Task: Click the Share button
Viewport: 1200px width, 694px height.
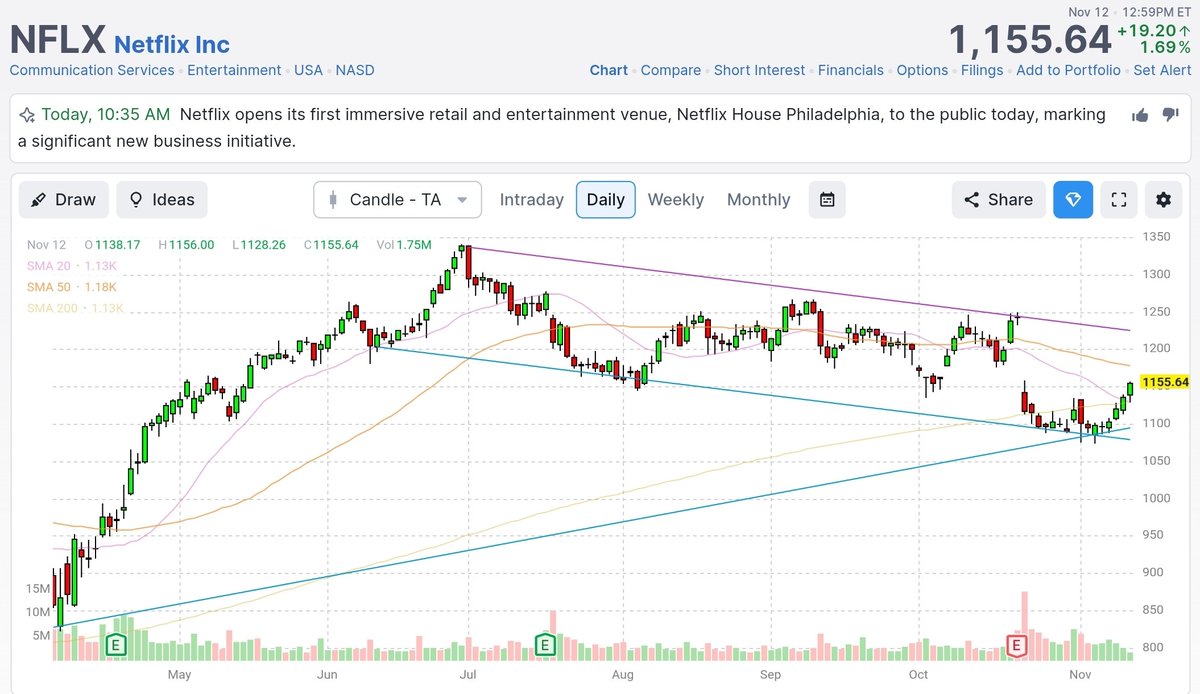Action: (999, 199)
